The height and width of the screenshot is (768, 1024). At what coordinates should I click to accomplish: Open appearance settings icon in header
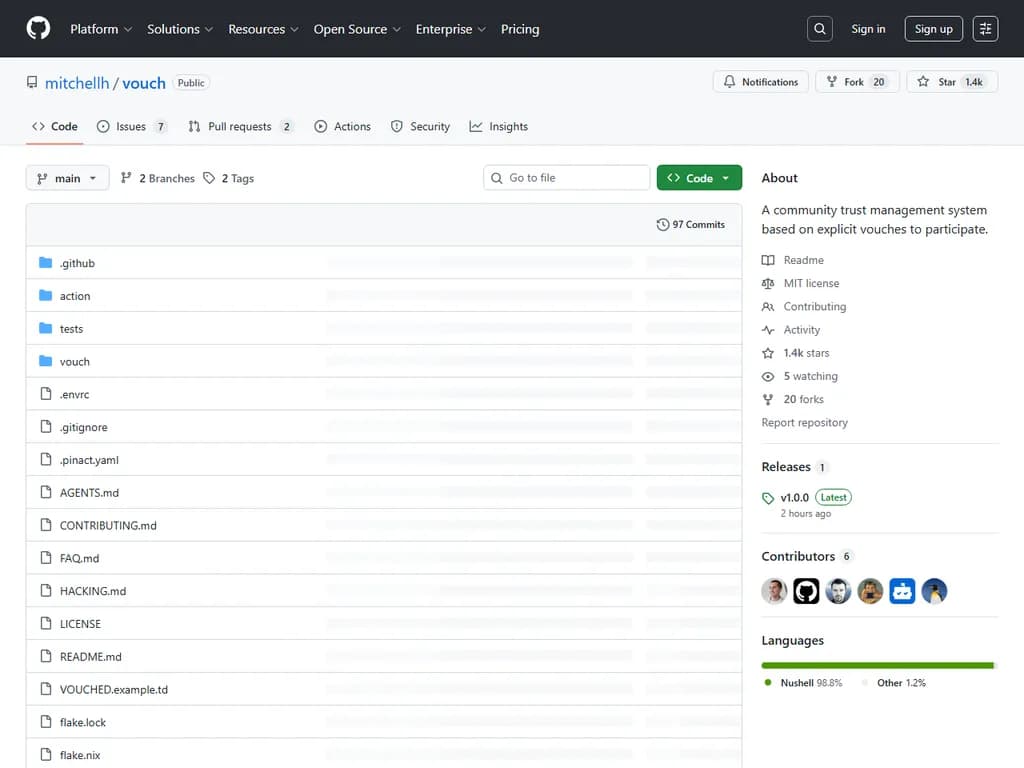click(x=985, y=29)
